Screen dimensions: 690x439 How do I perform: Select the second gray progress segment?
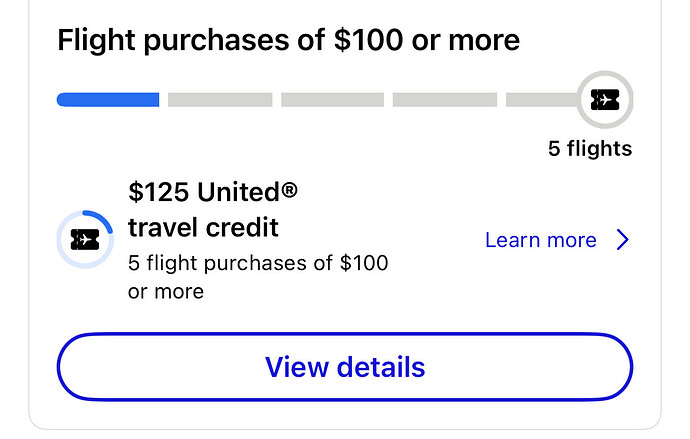[220, 99]
